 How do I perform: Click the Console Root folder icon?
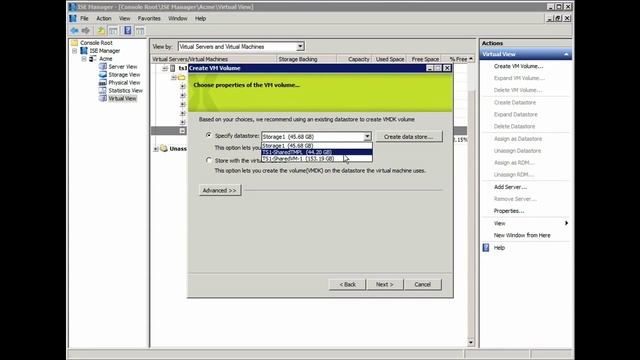[74, 42]
